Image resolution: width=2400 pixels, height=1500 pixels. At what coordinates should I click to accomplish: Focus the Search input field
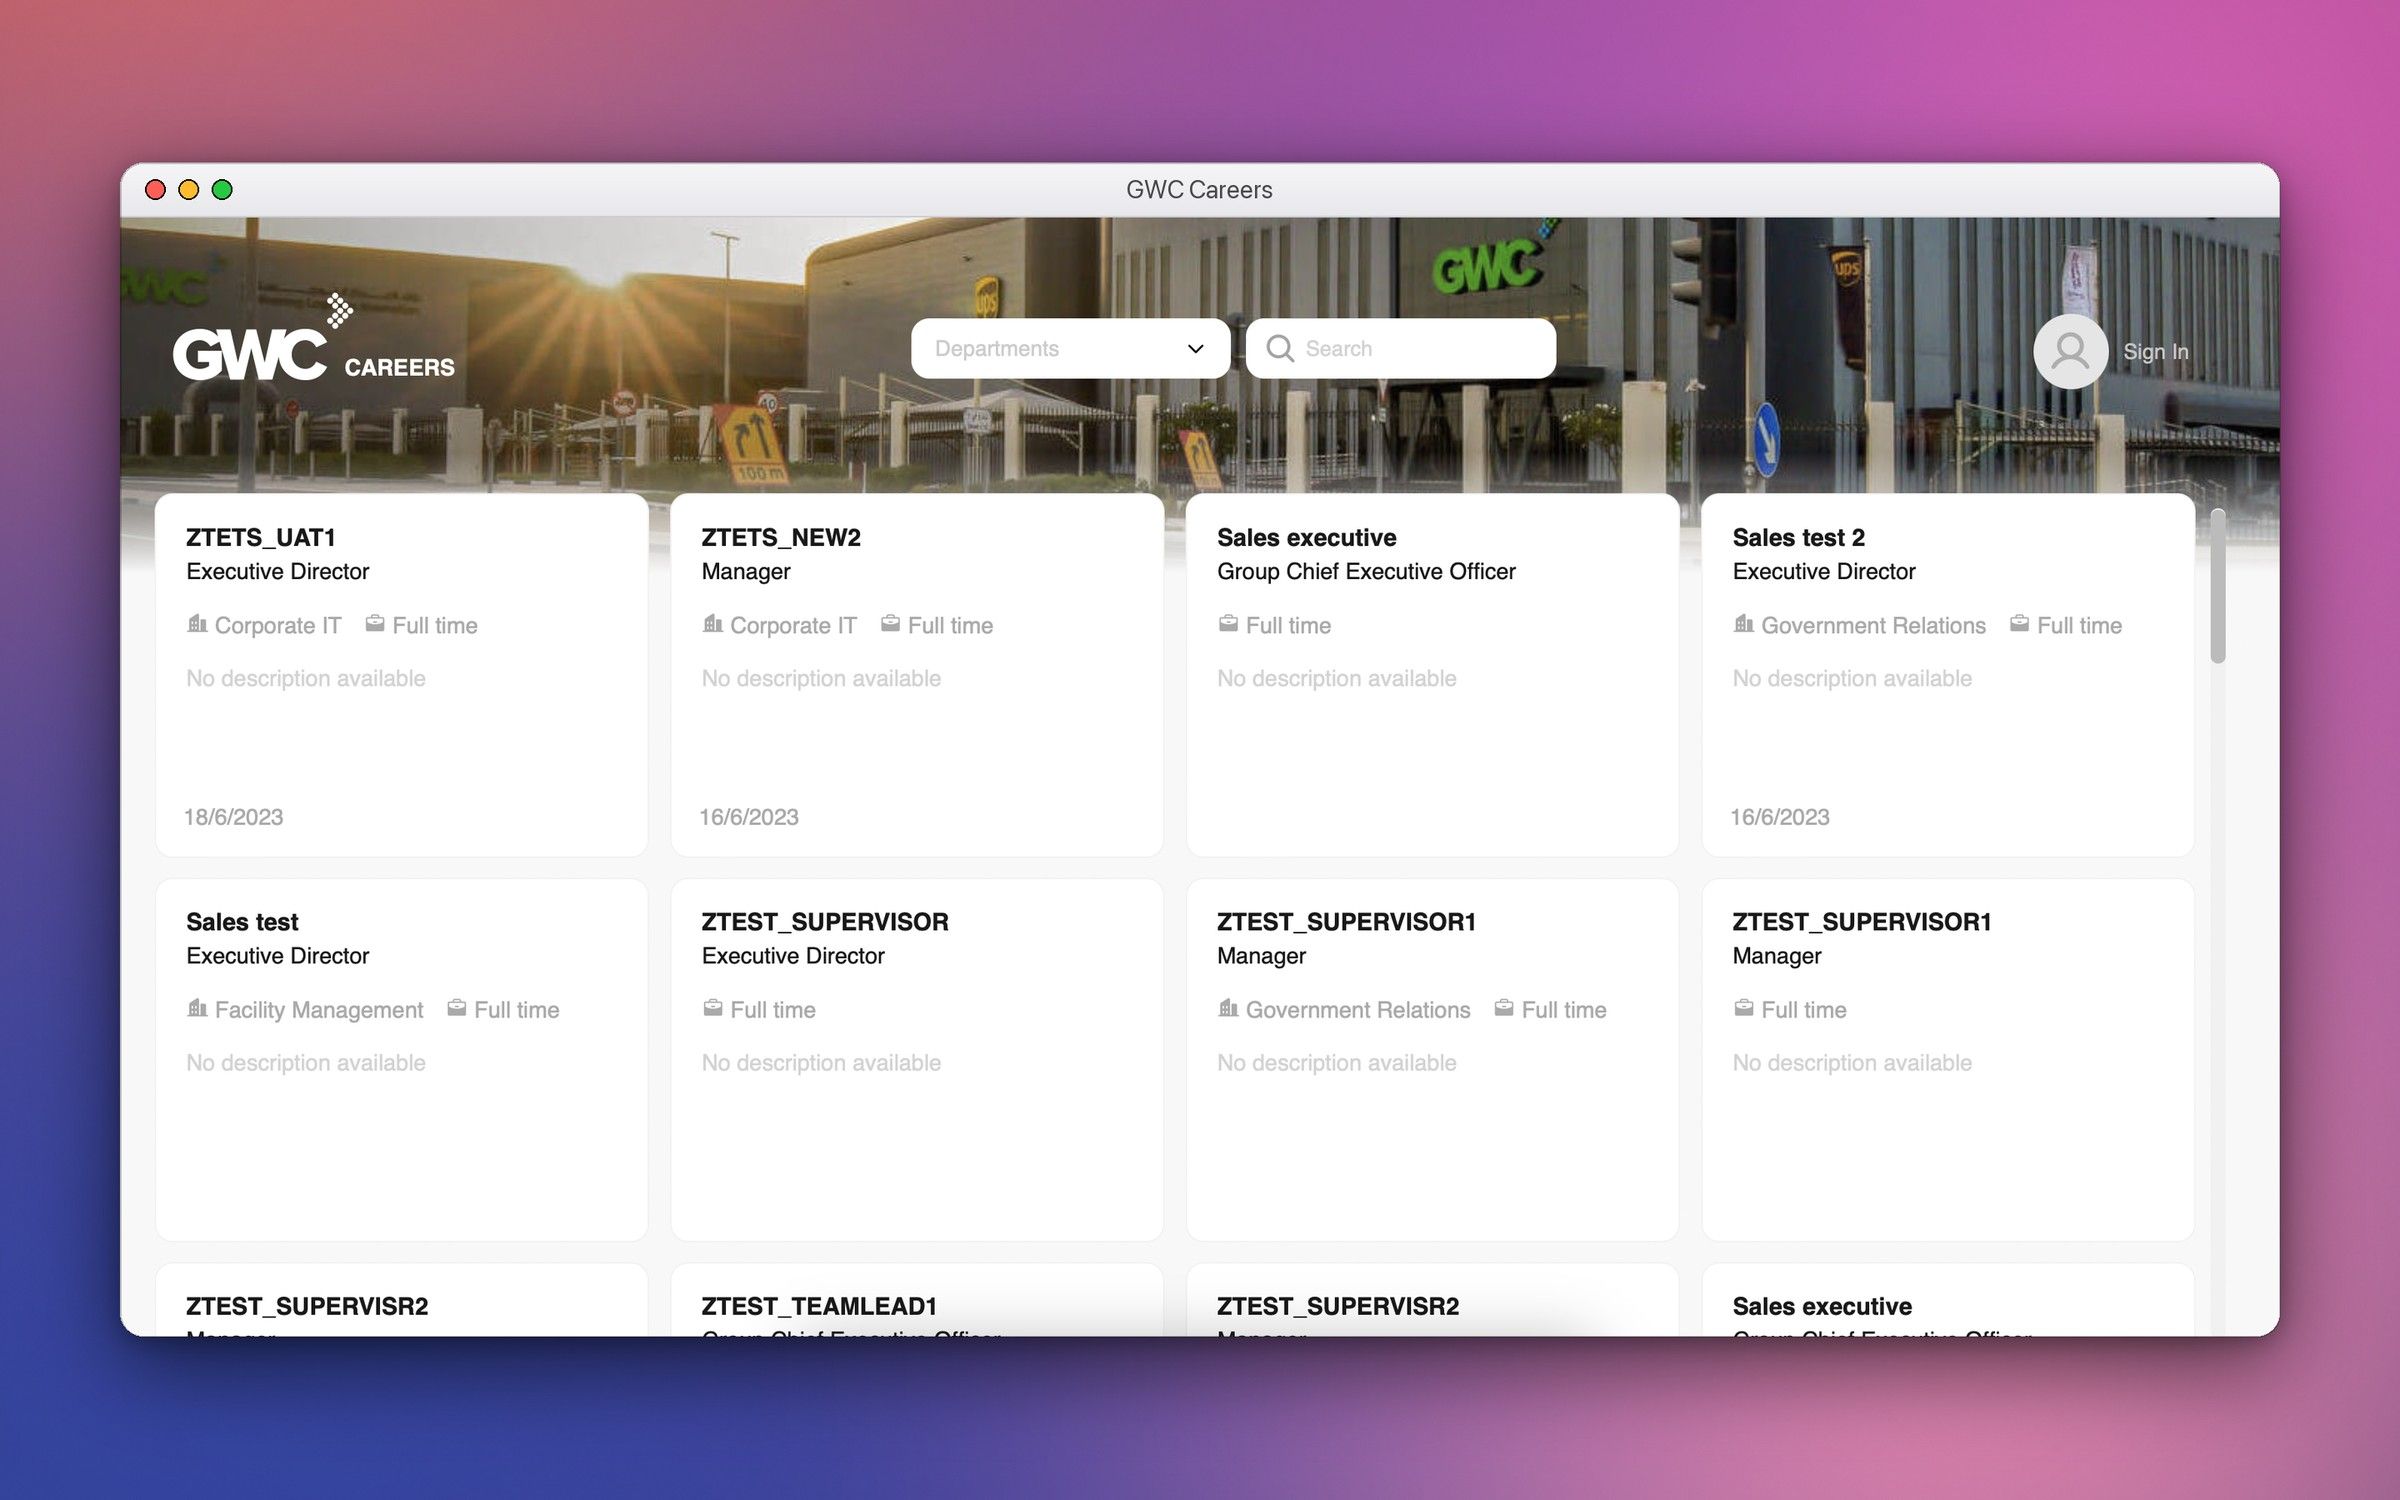1400,348
